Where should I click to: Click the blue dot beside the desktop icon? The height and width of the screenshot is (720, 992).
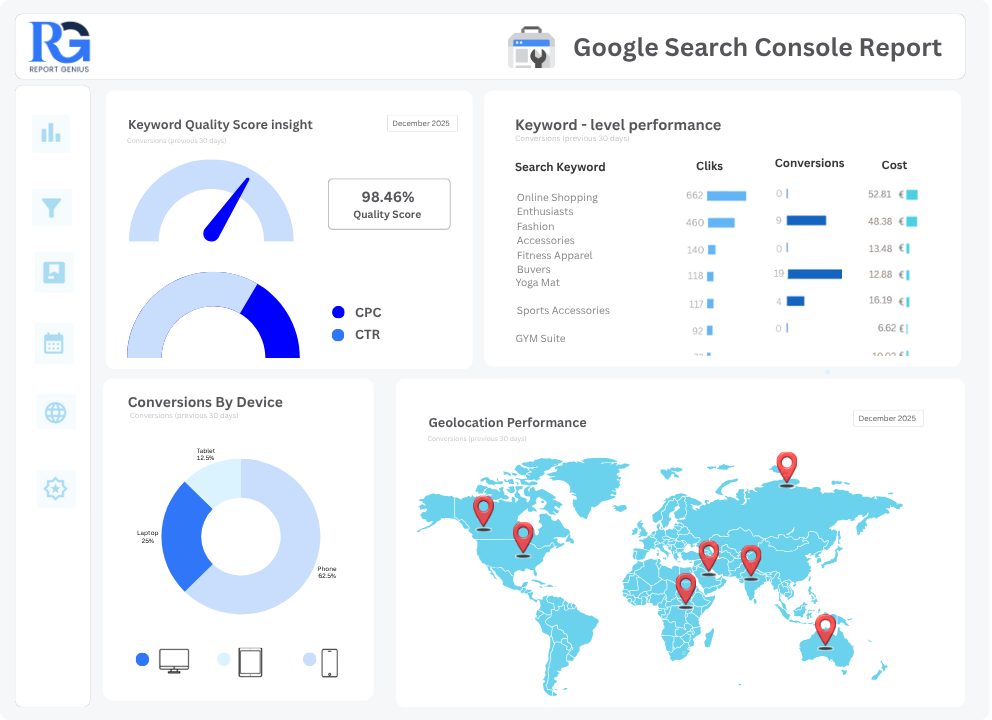coord(142,659)
